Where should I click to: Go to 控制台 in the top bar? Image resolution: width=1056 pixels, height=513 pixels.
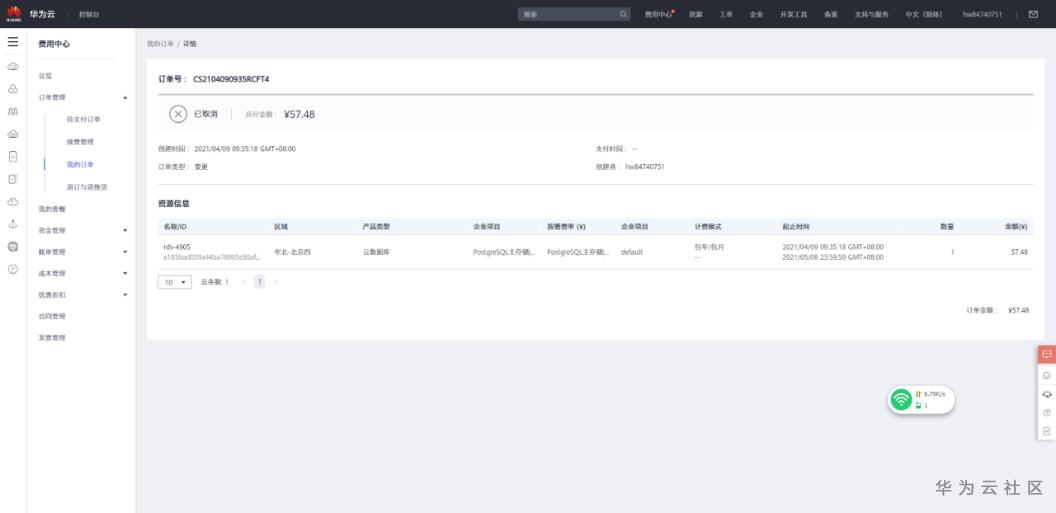coord(89,14)
